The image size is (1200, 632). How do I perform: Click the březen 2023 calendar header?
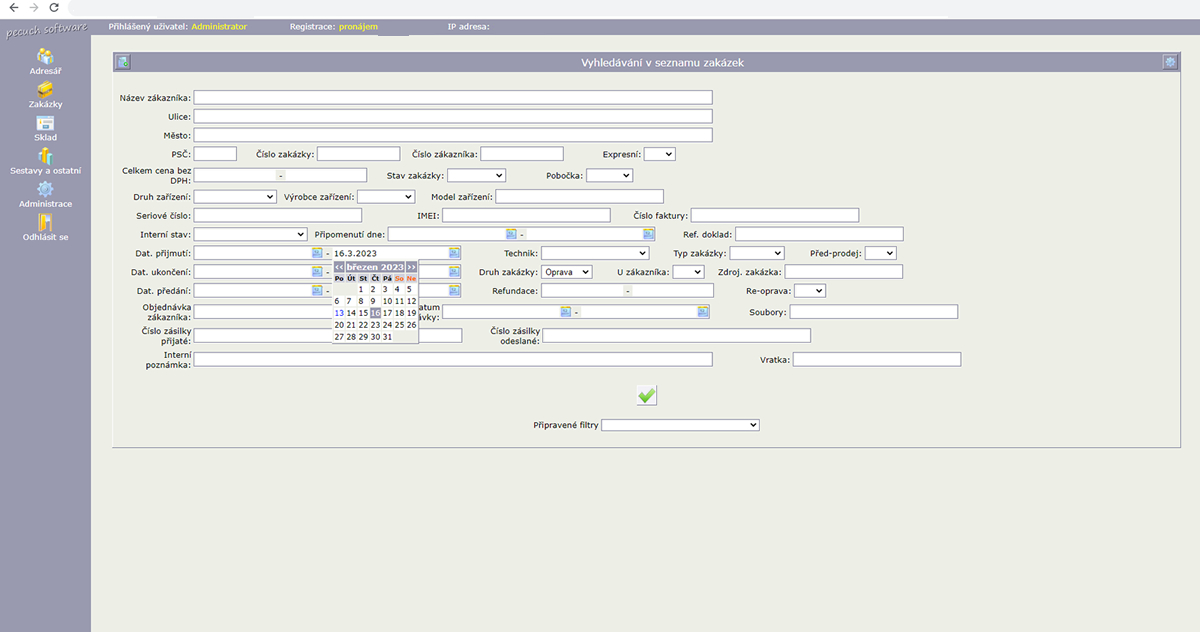[x=375, y=267]
